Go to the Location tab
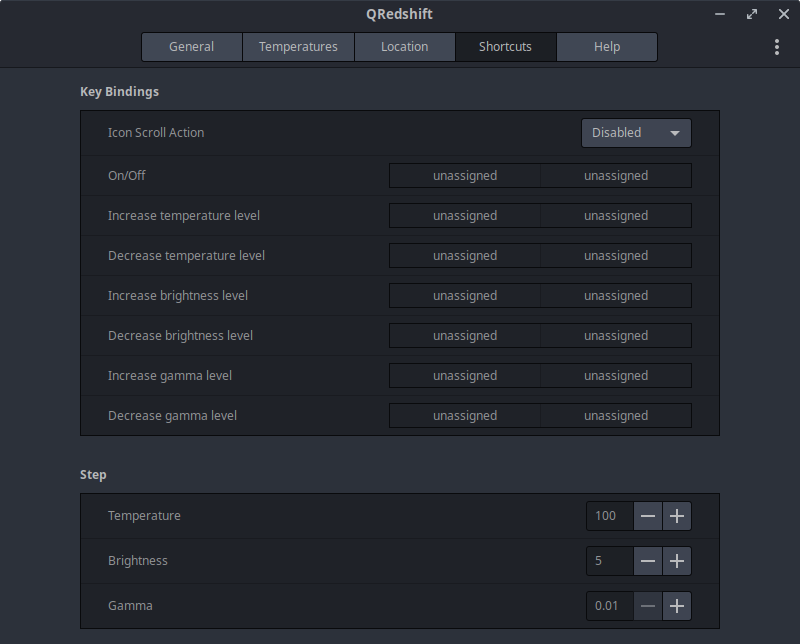The image size is (800, 644). click(x=405, y=47)
